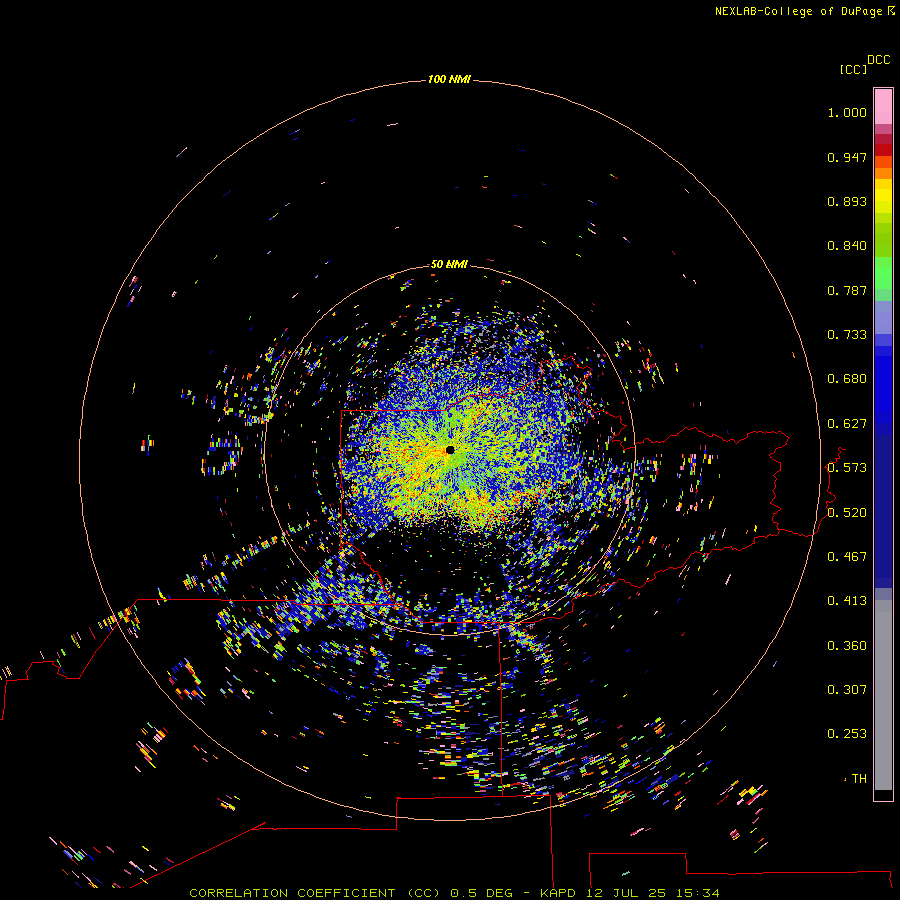Screen dimensions: 900x900
Task: Click the 0.360 scale value
Action: pyautogui.click(x=847, y=646)
